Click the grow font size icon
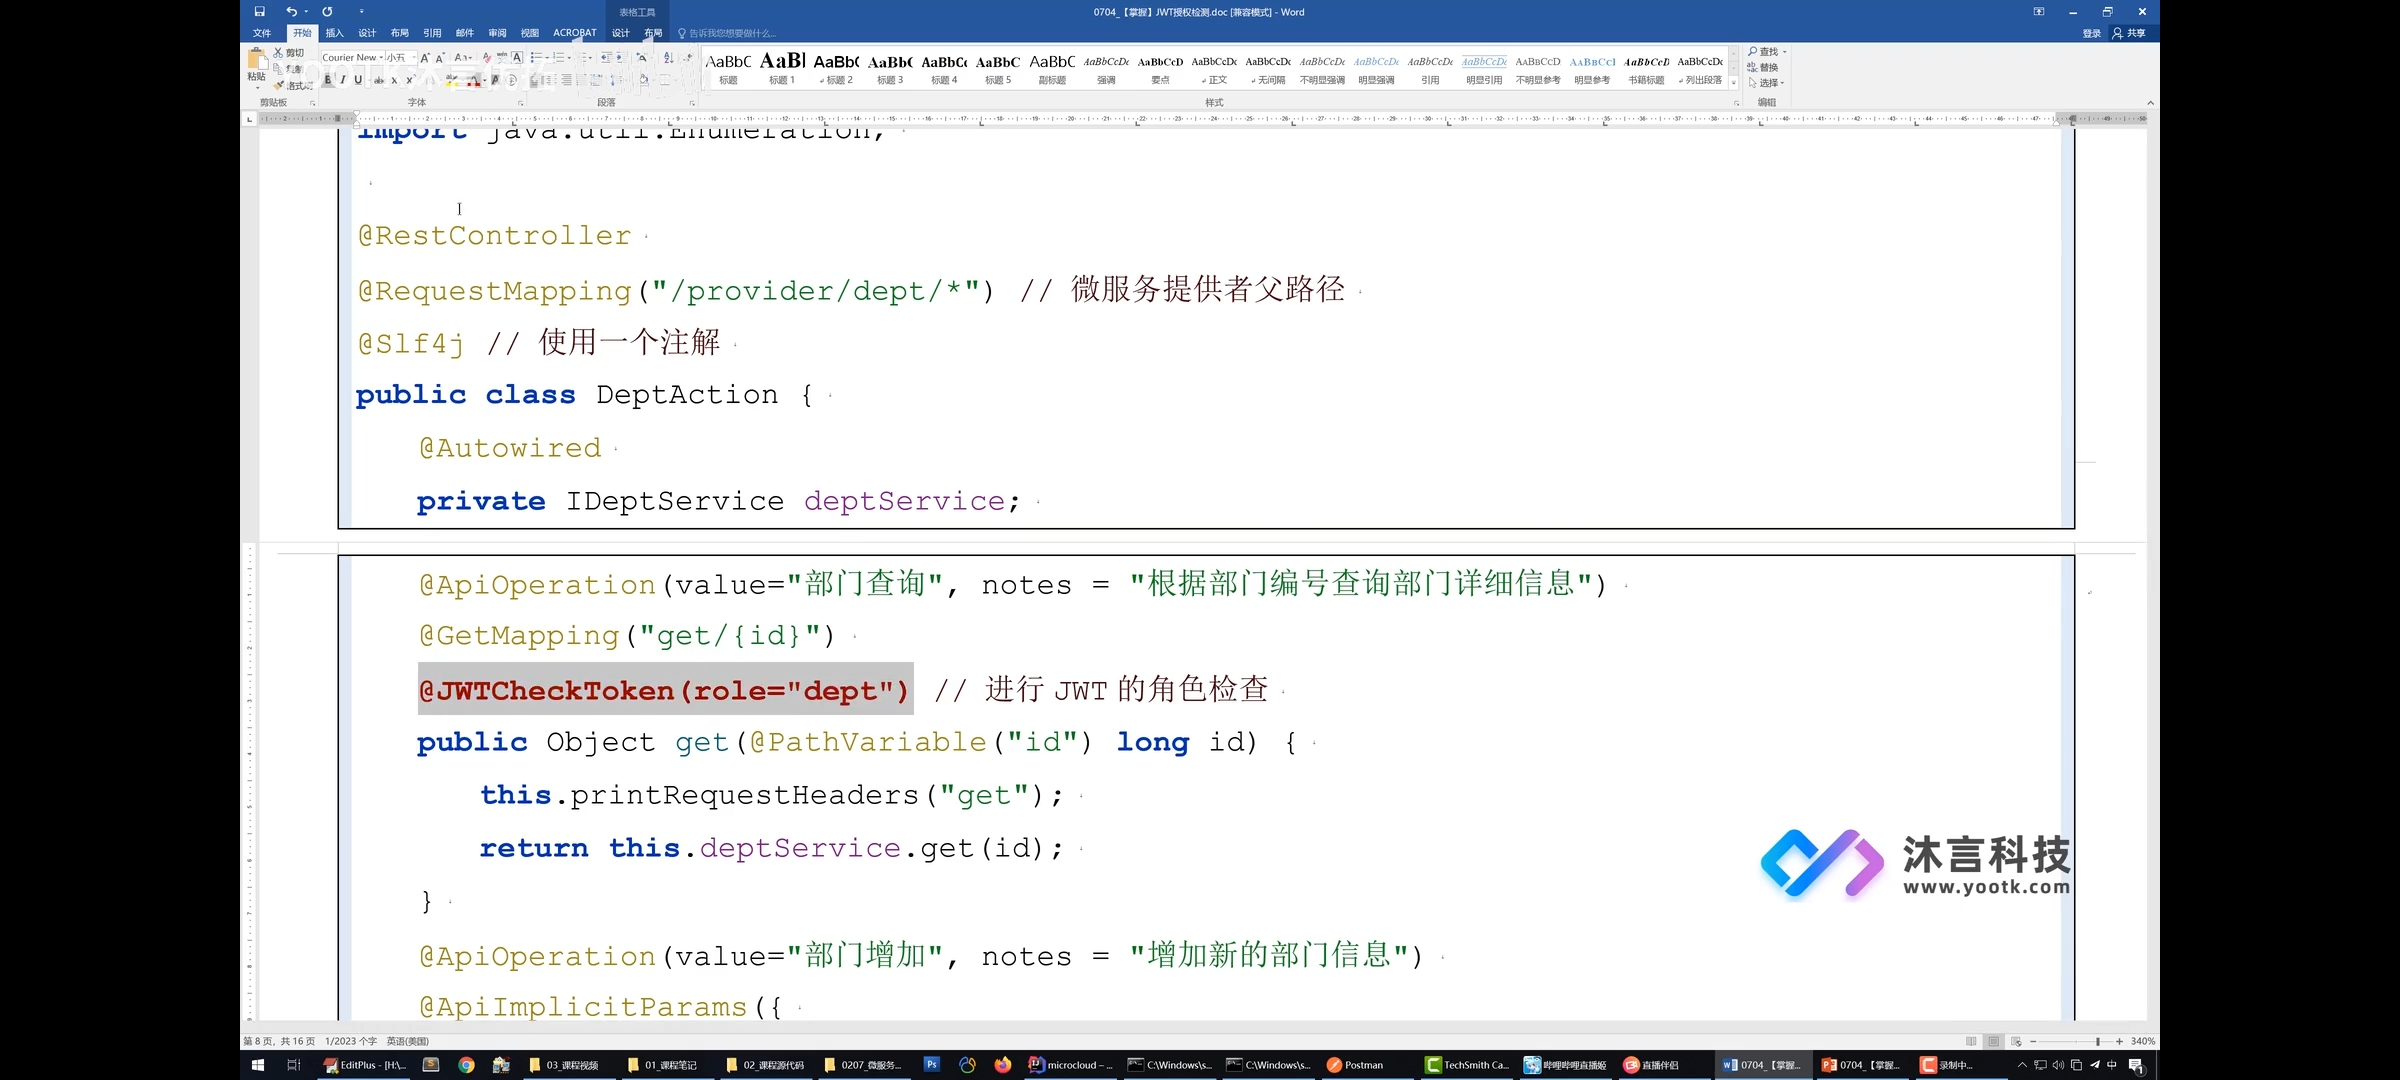Viewport: 2400px width, 1080px height. click(425, 58)
